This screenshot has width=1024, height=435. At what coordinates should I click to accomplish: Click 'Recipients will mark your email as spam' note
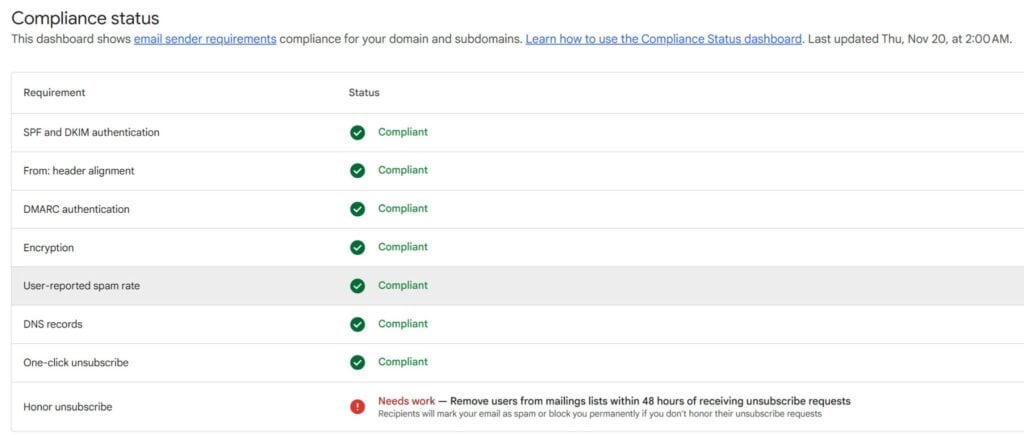tap(600, 414)
